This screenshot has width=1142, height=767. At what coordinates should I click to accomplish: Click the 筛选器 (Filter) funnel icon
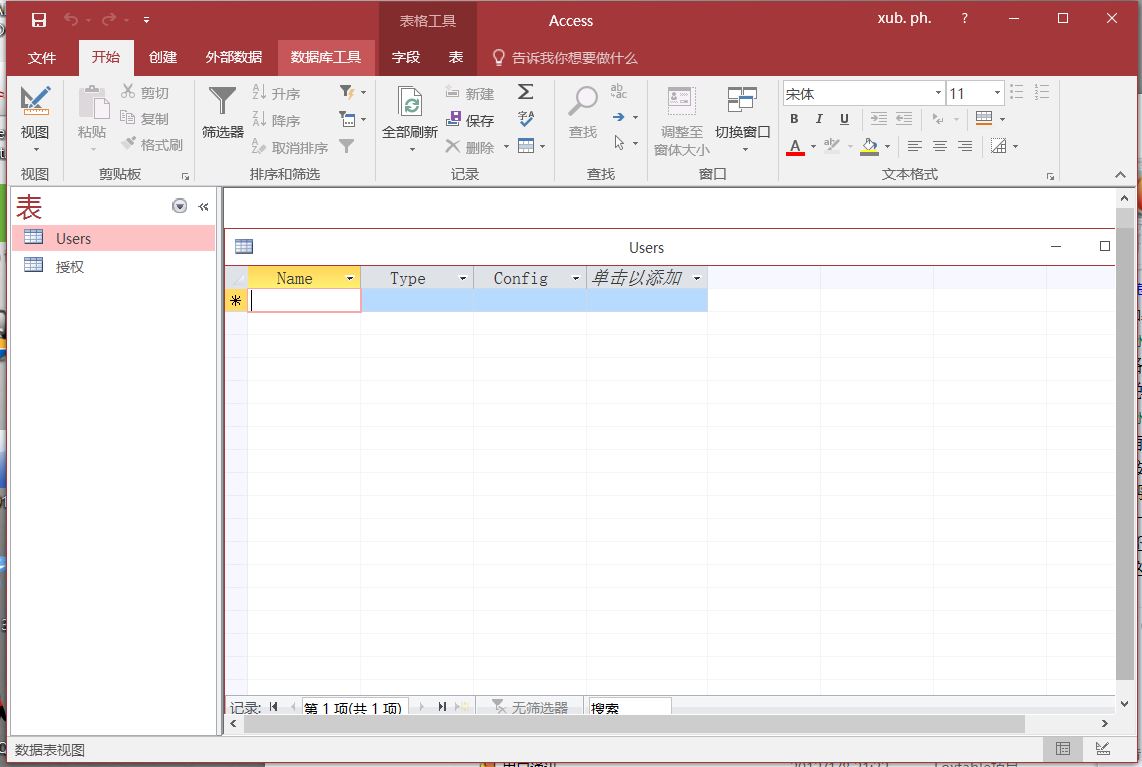pos(222,102)
